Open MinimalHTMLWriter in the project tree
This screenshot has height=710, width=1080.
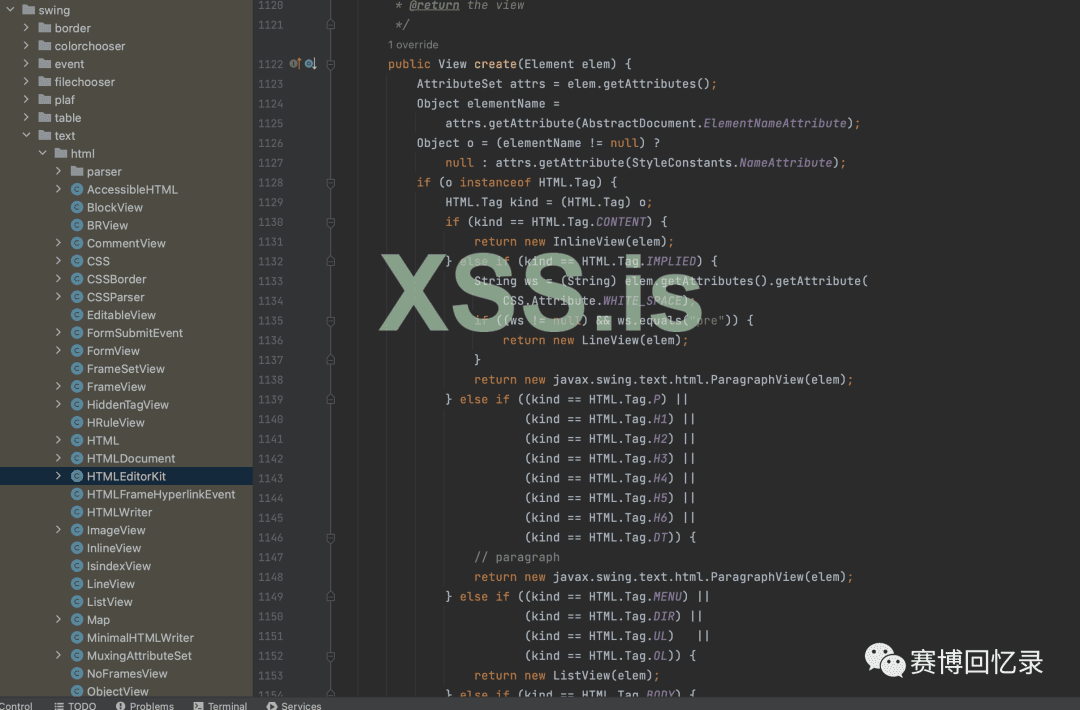[x=140, y=638]
